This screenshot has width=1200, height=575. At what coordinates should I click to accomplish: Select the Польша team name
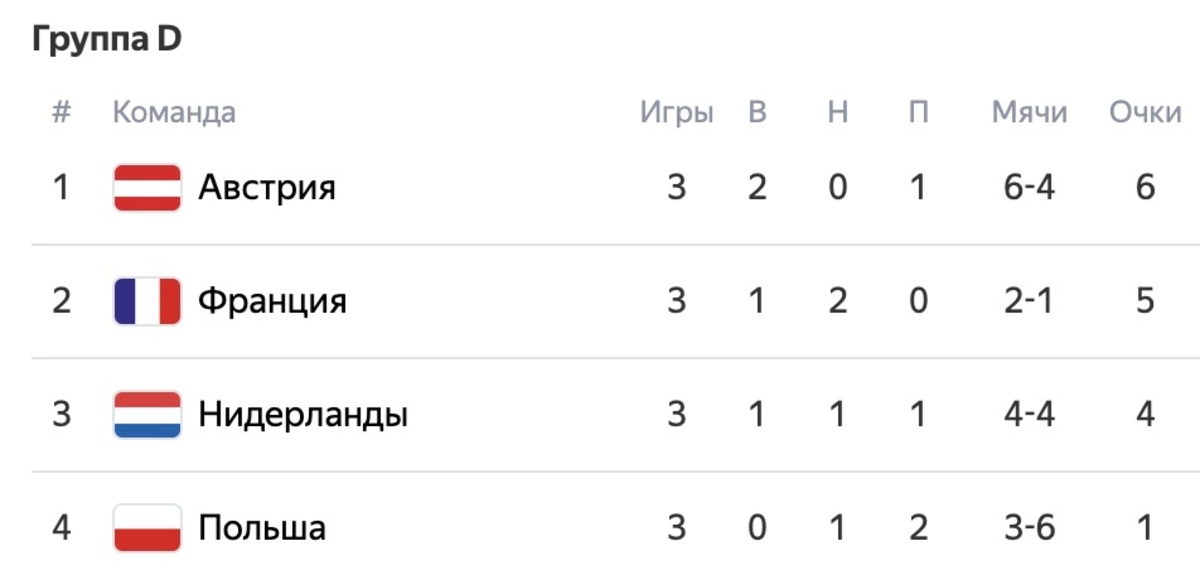pyautogui.click(x=262, y=527)
